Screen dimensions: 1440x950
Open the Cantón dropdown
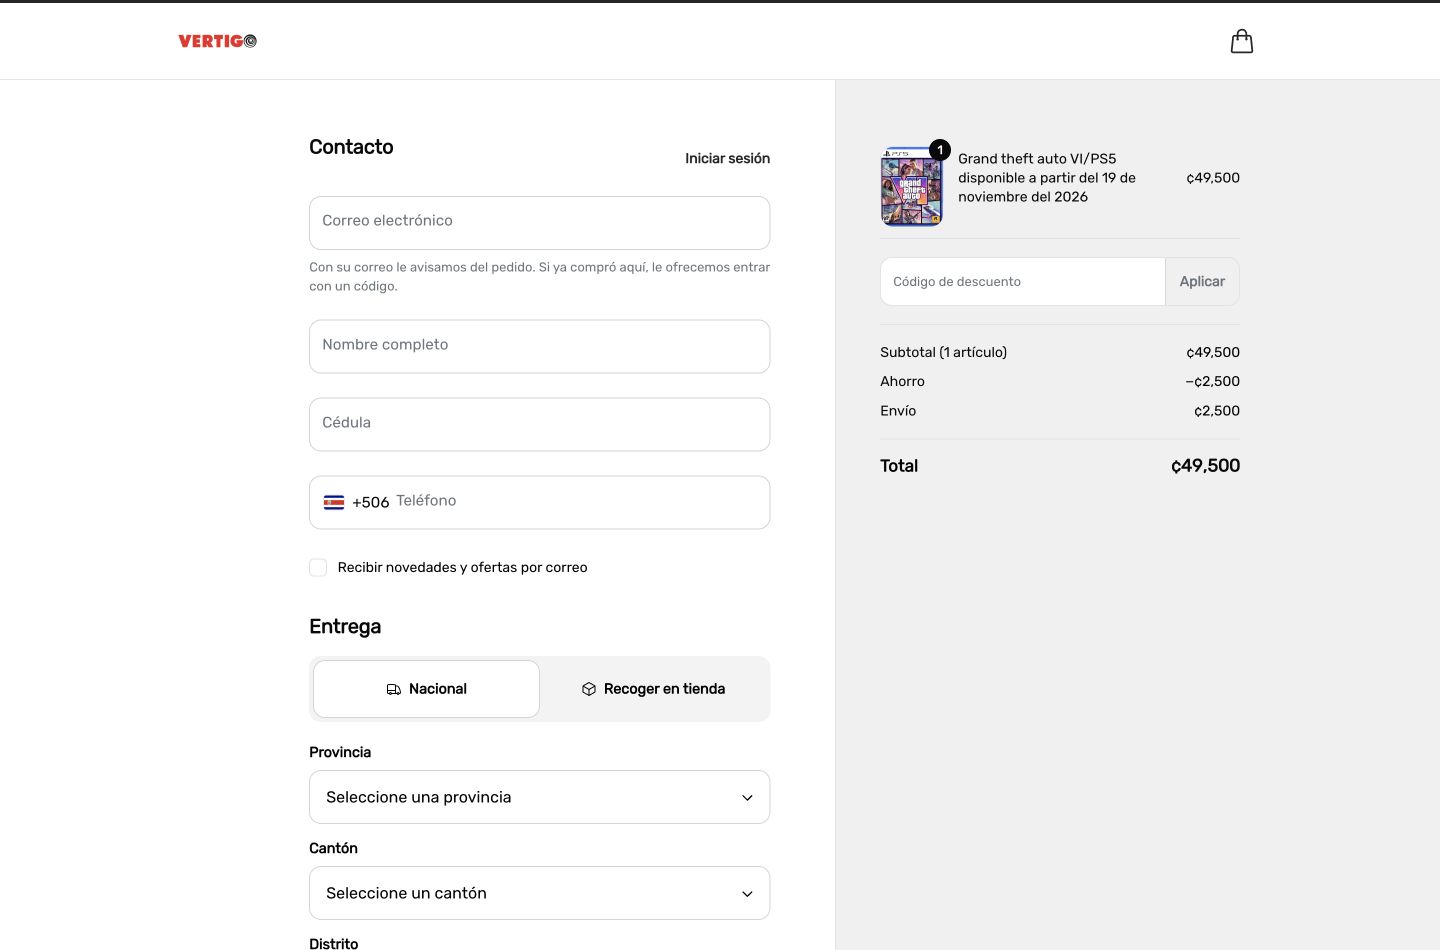pyautogui.click(x=539, y=893)
